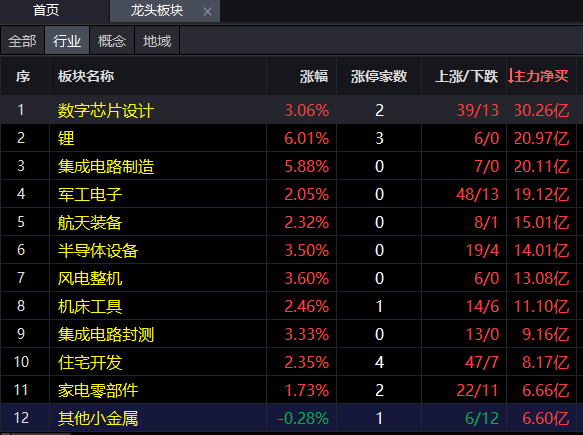Click the 30.26亿 net buy value
This screenshot has width=583, height=435.
pyautogui.click(x=541, y=110)
